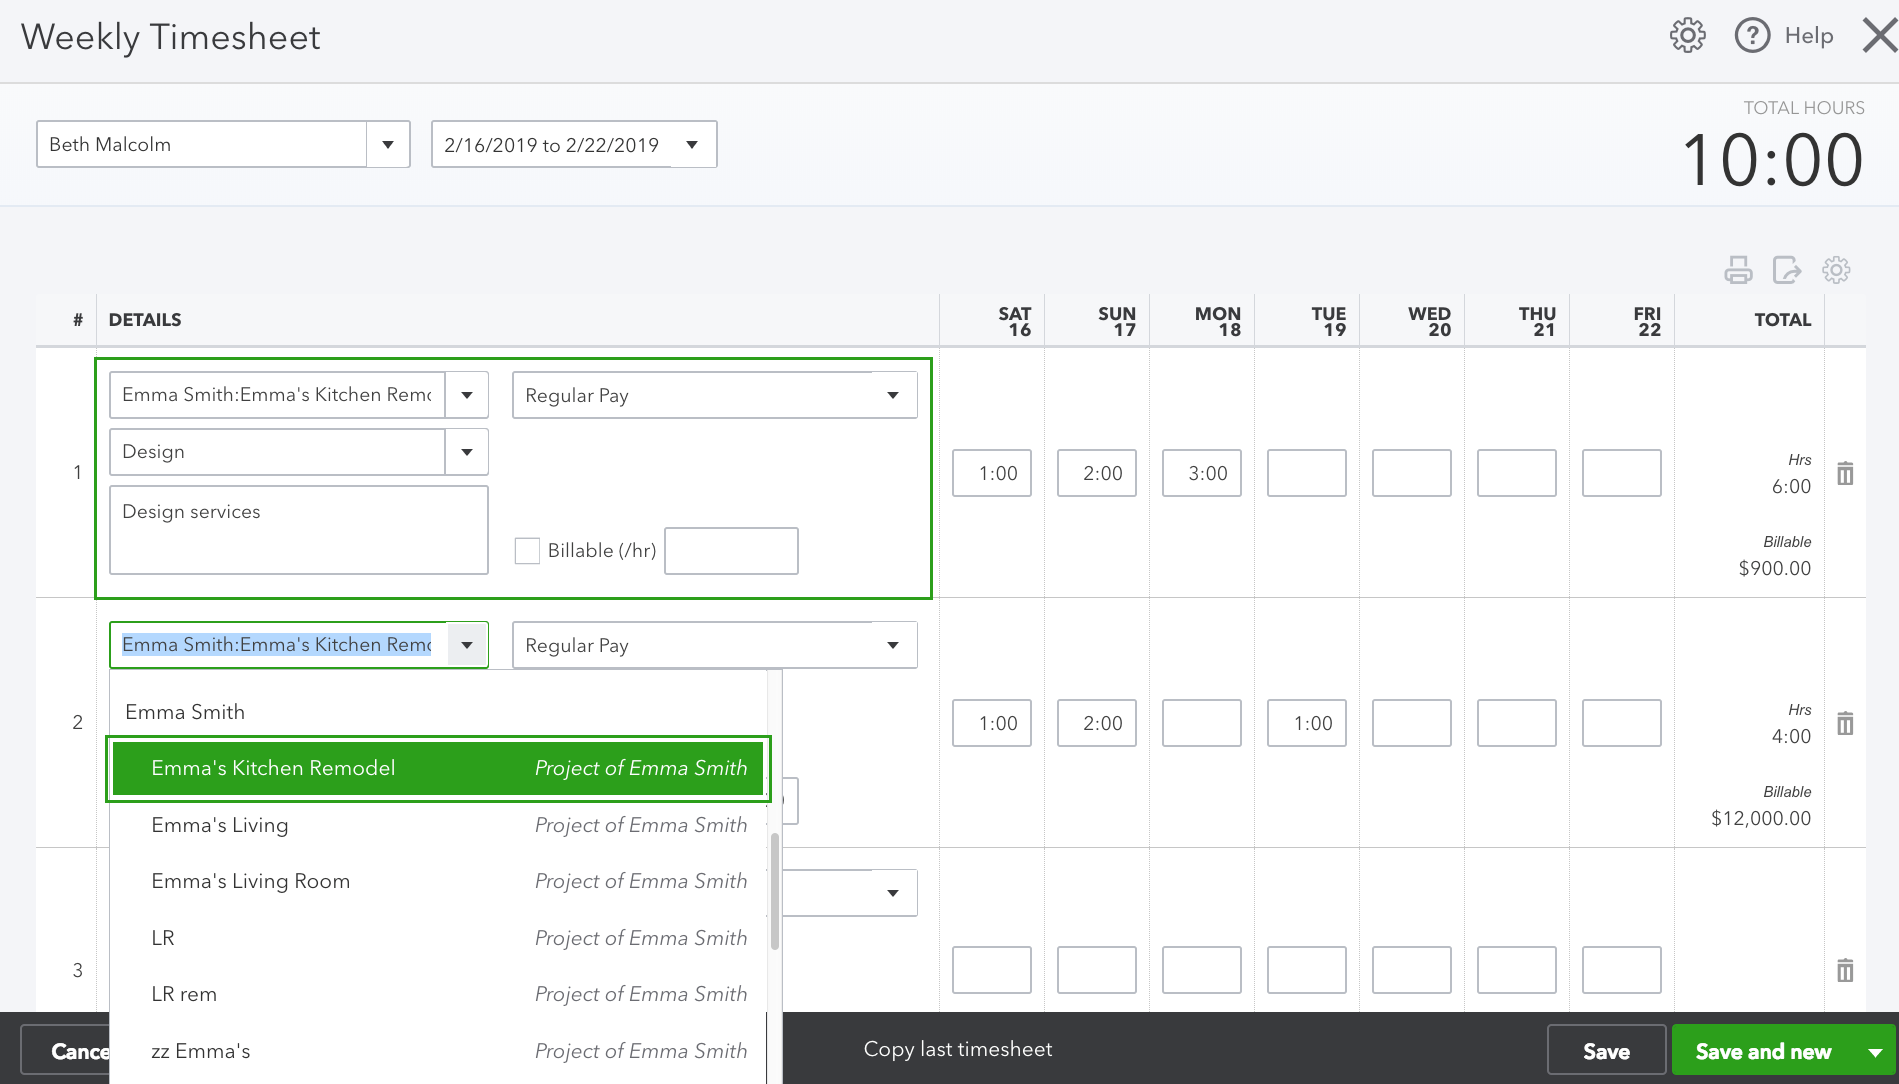This screenshot has height=1084, width=1899.
Task: Click the Design services description box
Action: click(299, 530)
